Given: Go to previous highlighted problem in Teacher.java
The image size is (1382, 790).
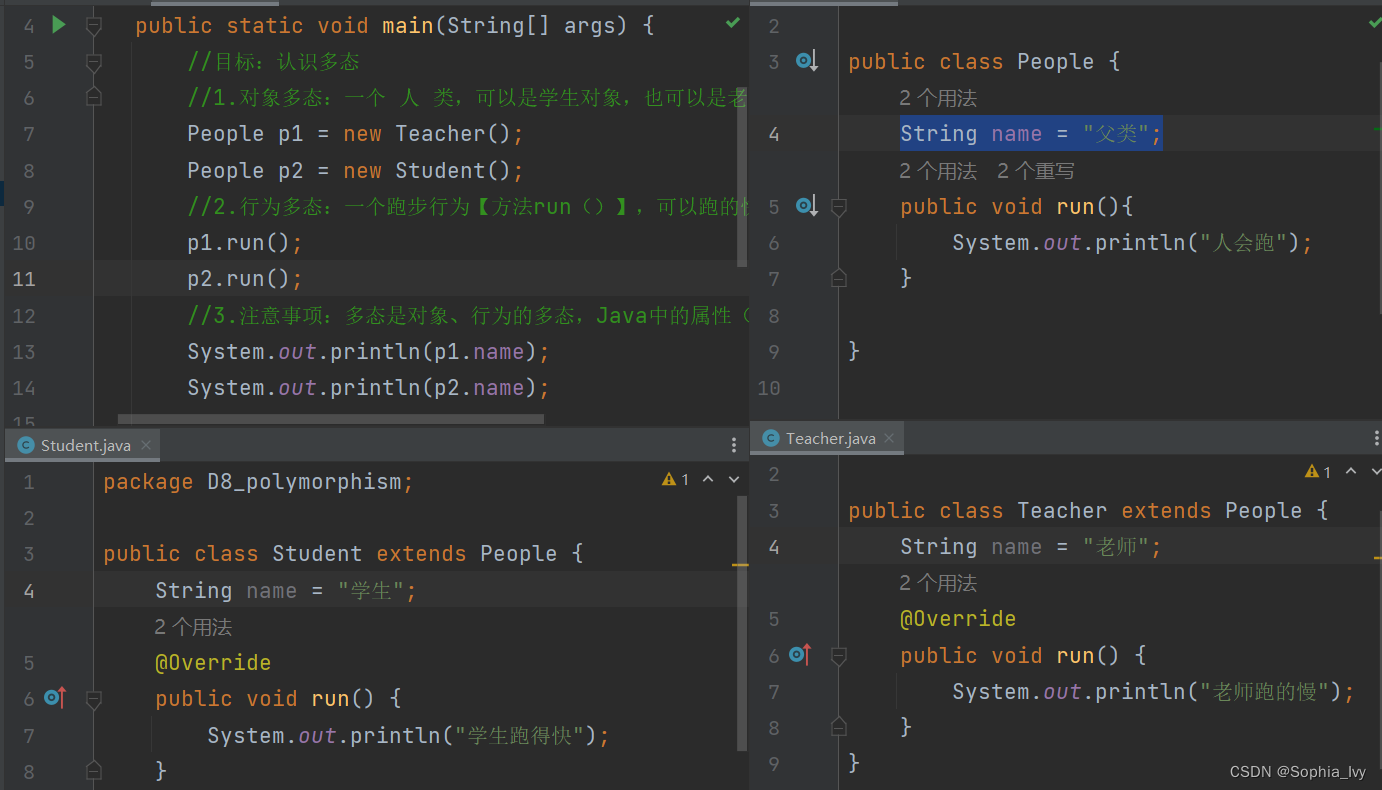Looking at the screenshot, I should tap(1351, 472).
